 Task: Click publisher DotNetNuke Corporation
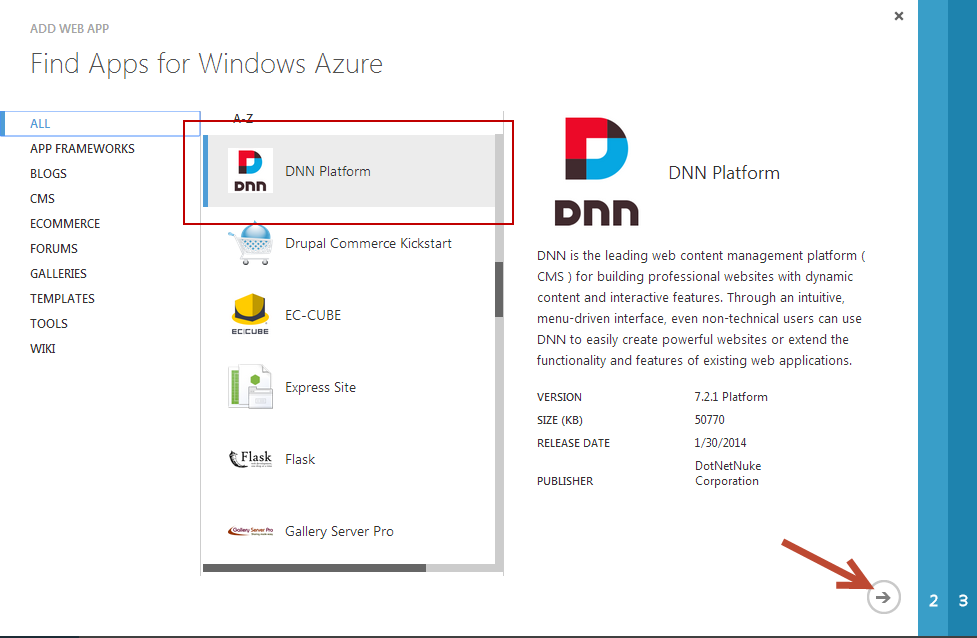pos(728,473)
